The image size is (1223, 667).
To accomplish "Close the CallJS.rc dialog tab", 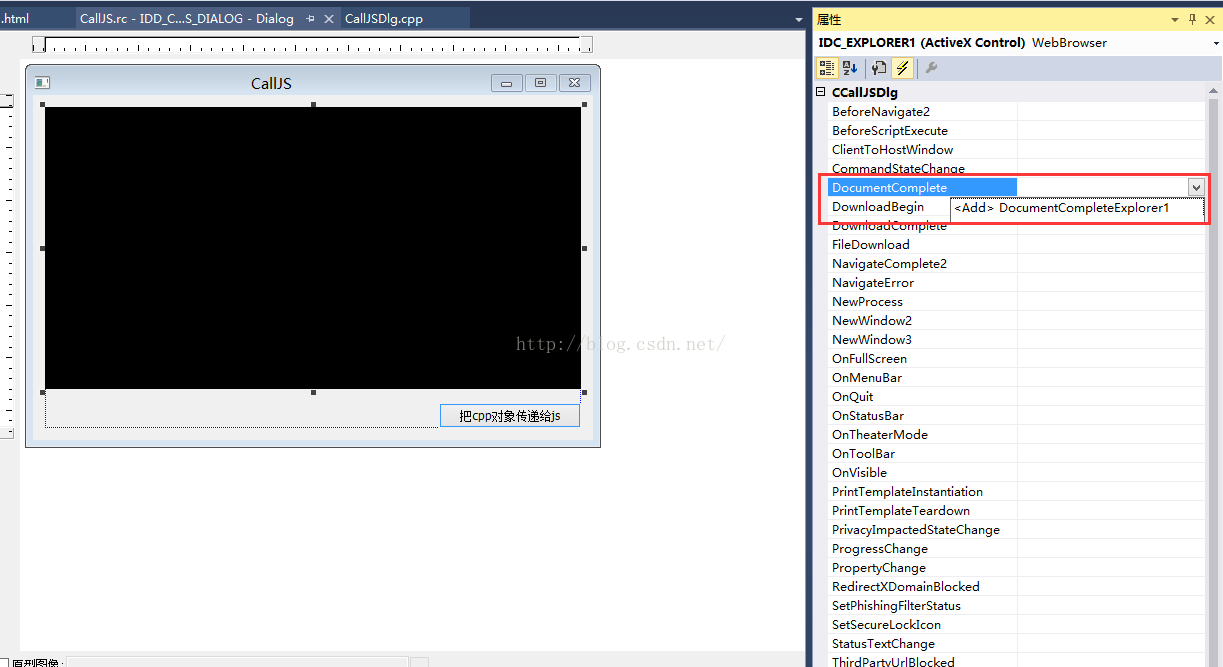I will click(329, 19).
